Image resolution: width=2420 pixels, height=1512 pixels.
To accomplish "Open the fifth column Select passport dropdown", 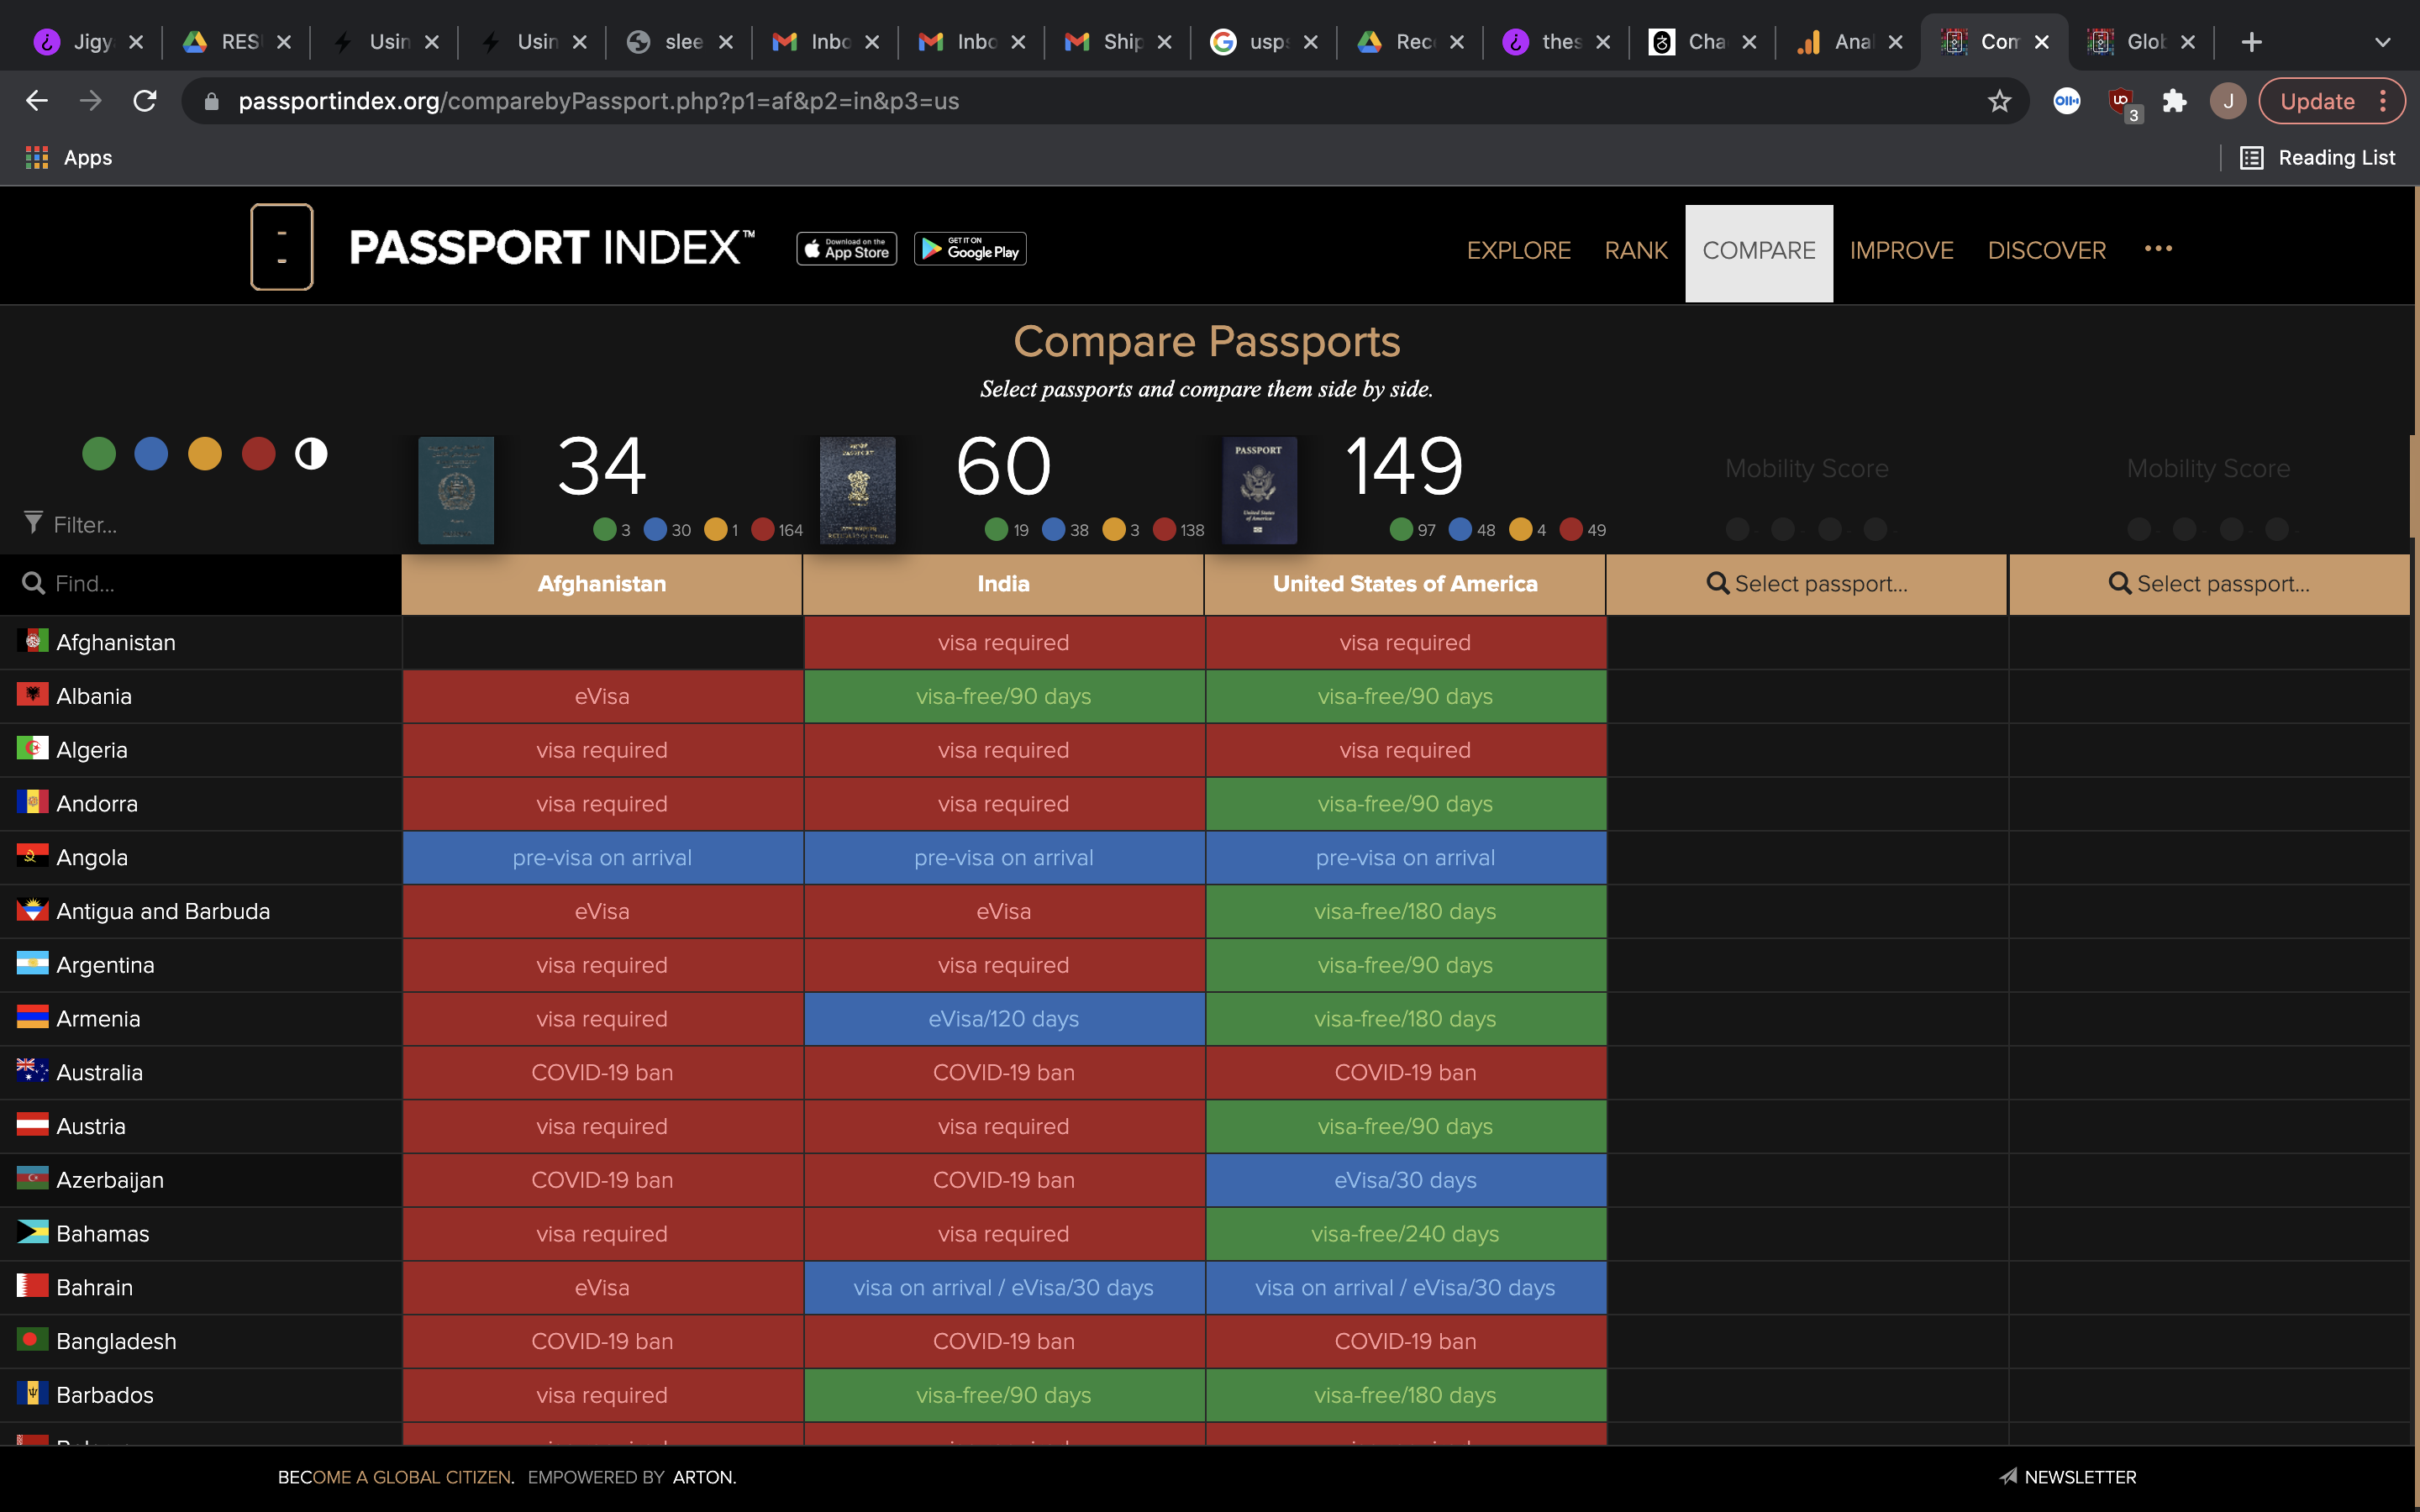I will pos(2208,584).
